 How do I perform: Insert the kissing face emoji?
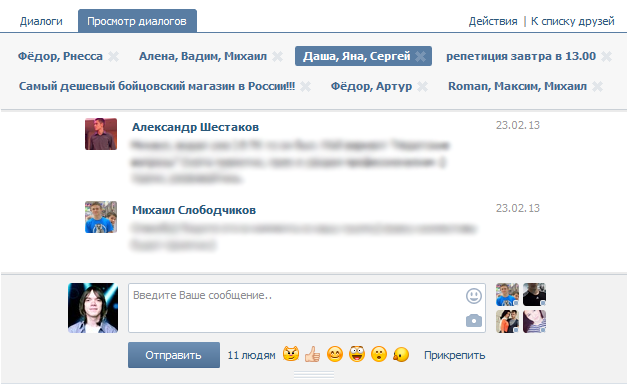[401, 354]
